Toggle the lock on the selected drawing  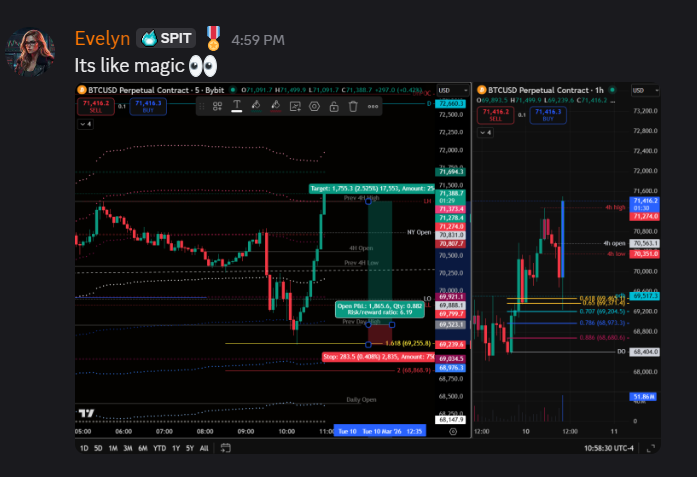334,106
